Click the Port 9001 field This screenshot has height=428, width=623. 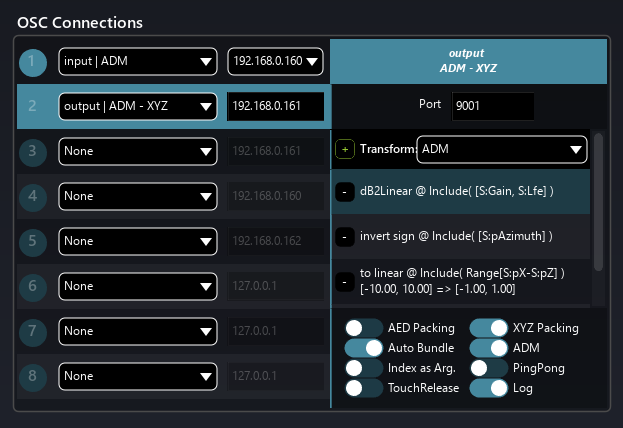[x=492, y=105]
